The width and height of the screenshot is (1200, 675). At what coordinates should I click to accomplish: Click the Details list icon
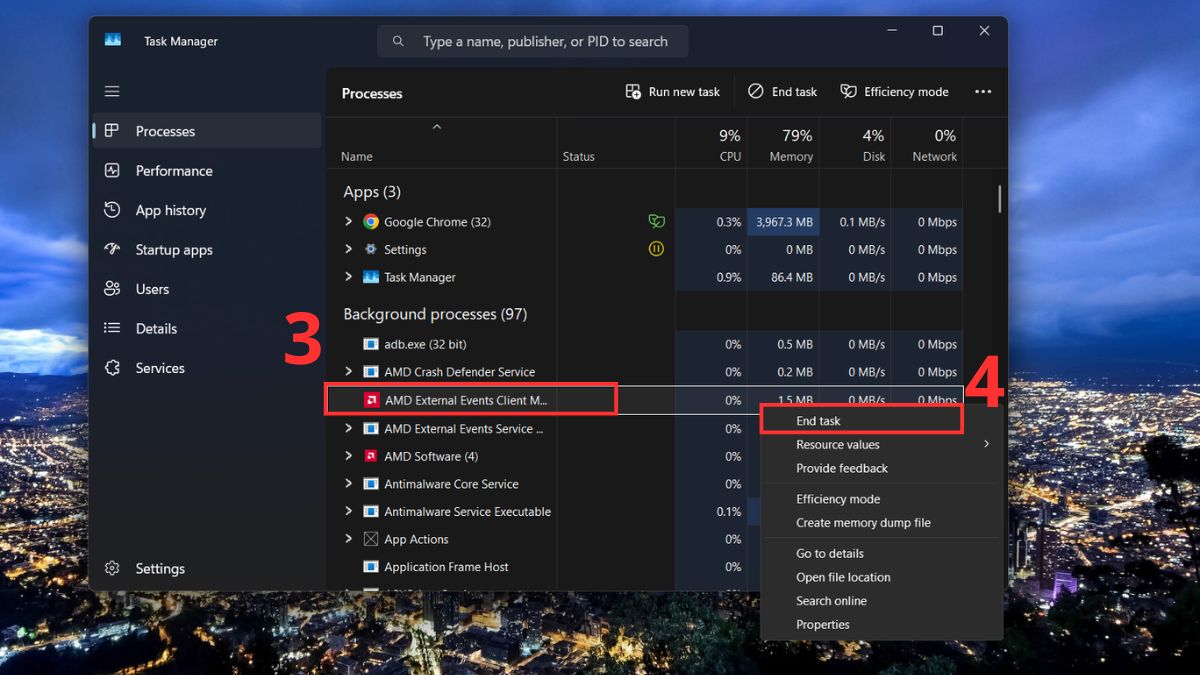[x=112, y=328]
